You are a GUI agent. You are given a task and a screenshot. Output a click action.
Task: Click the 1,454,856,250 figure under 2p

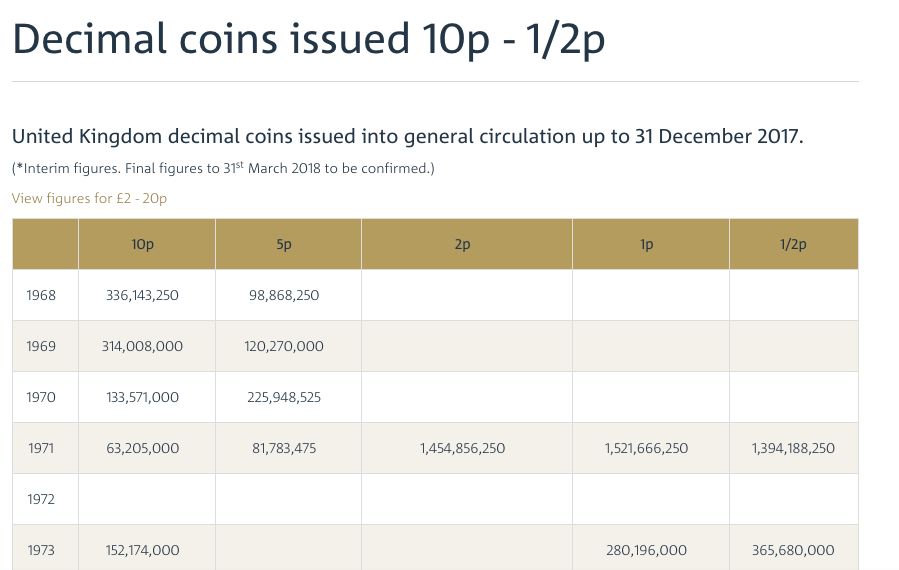[x=462, y=448]
